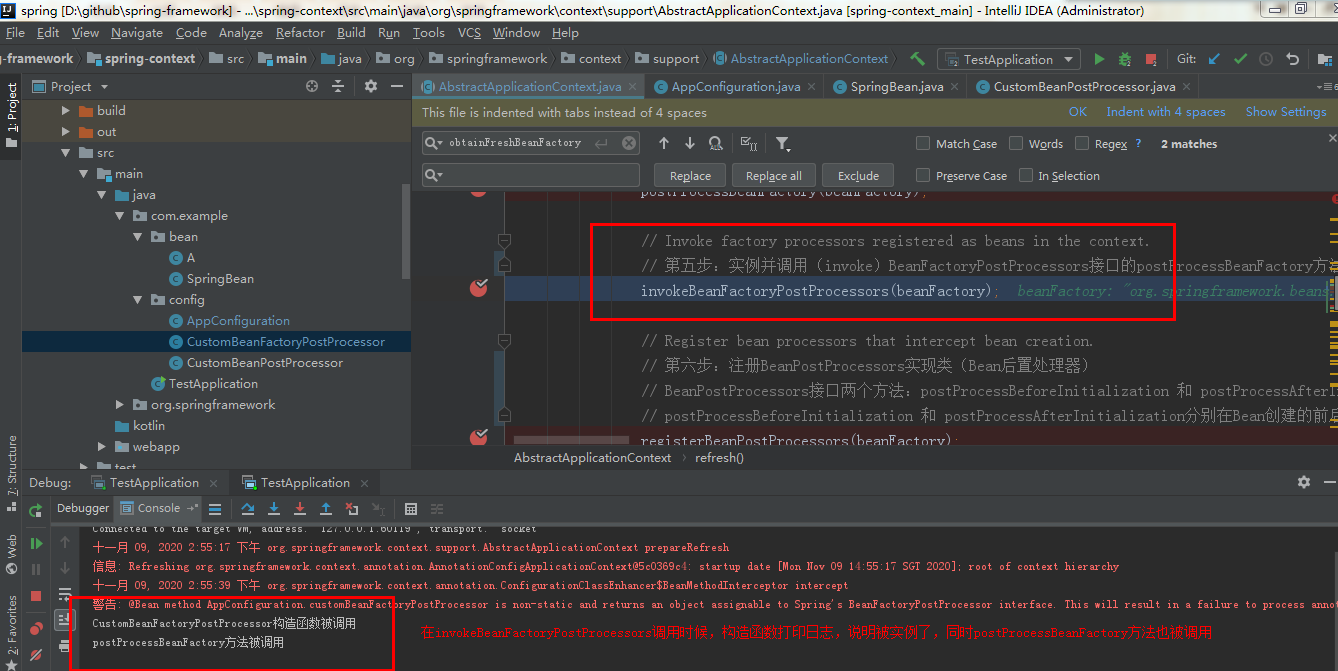1338x671 pixels.
Task: Open the Navigate menu
Action: point(136,32)
